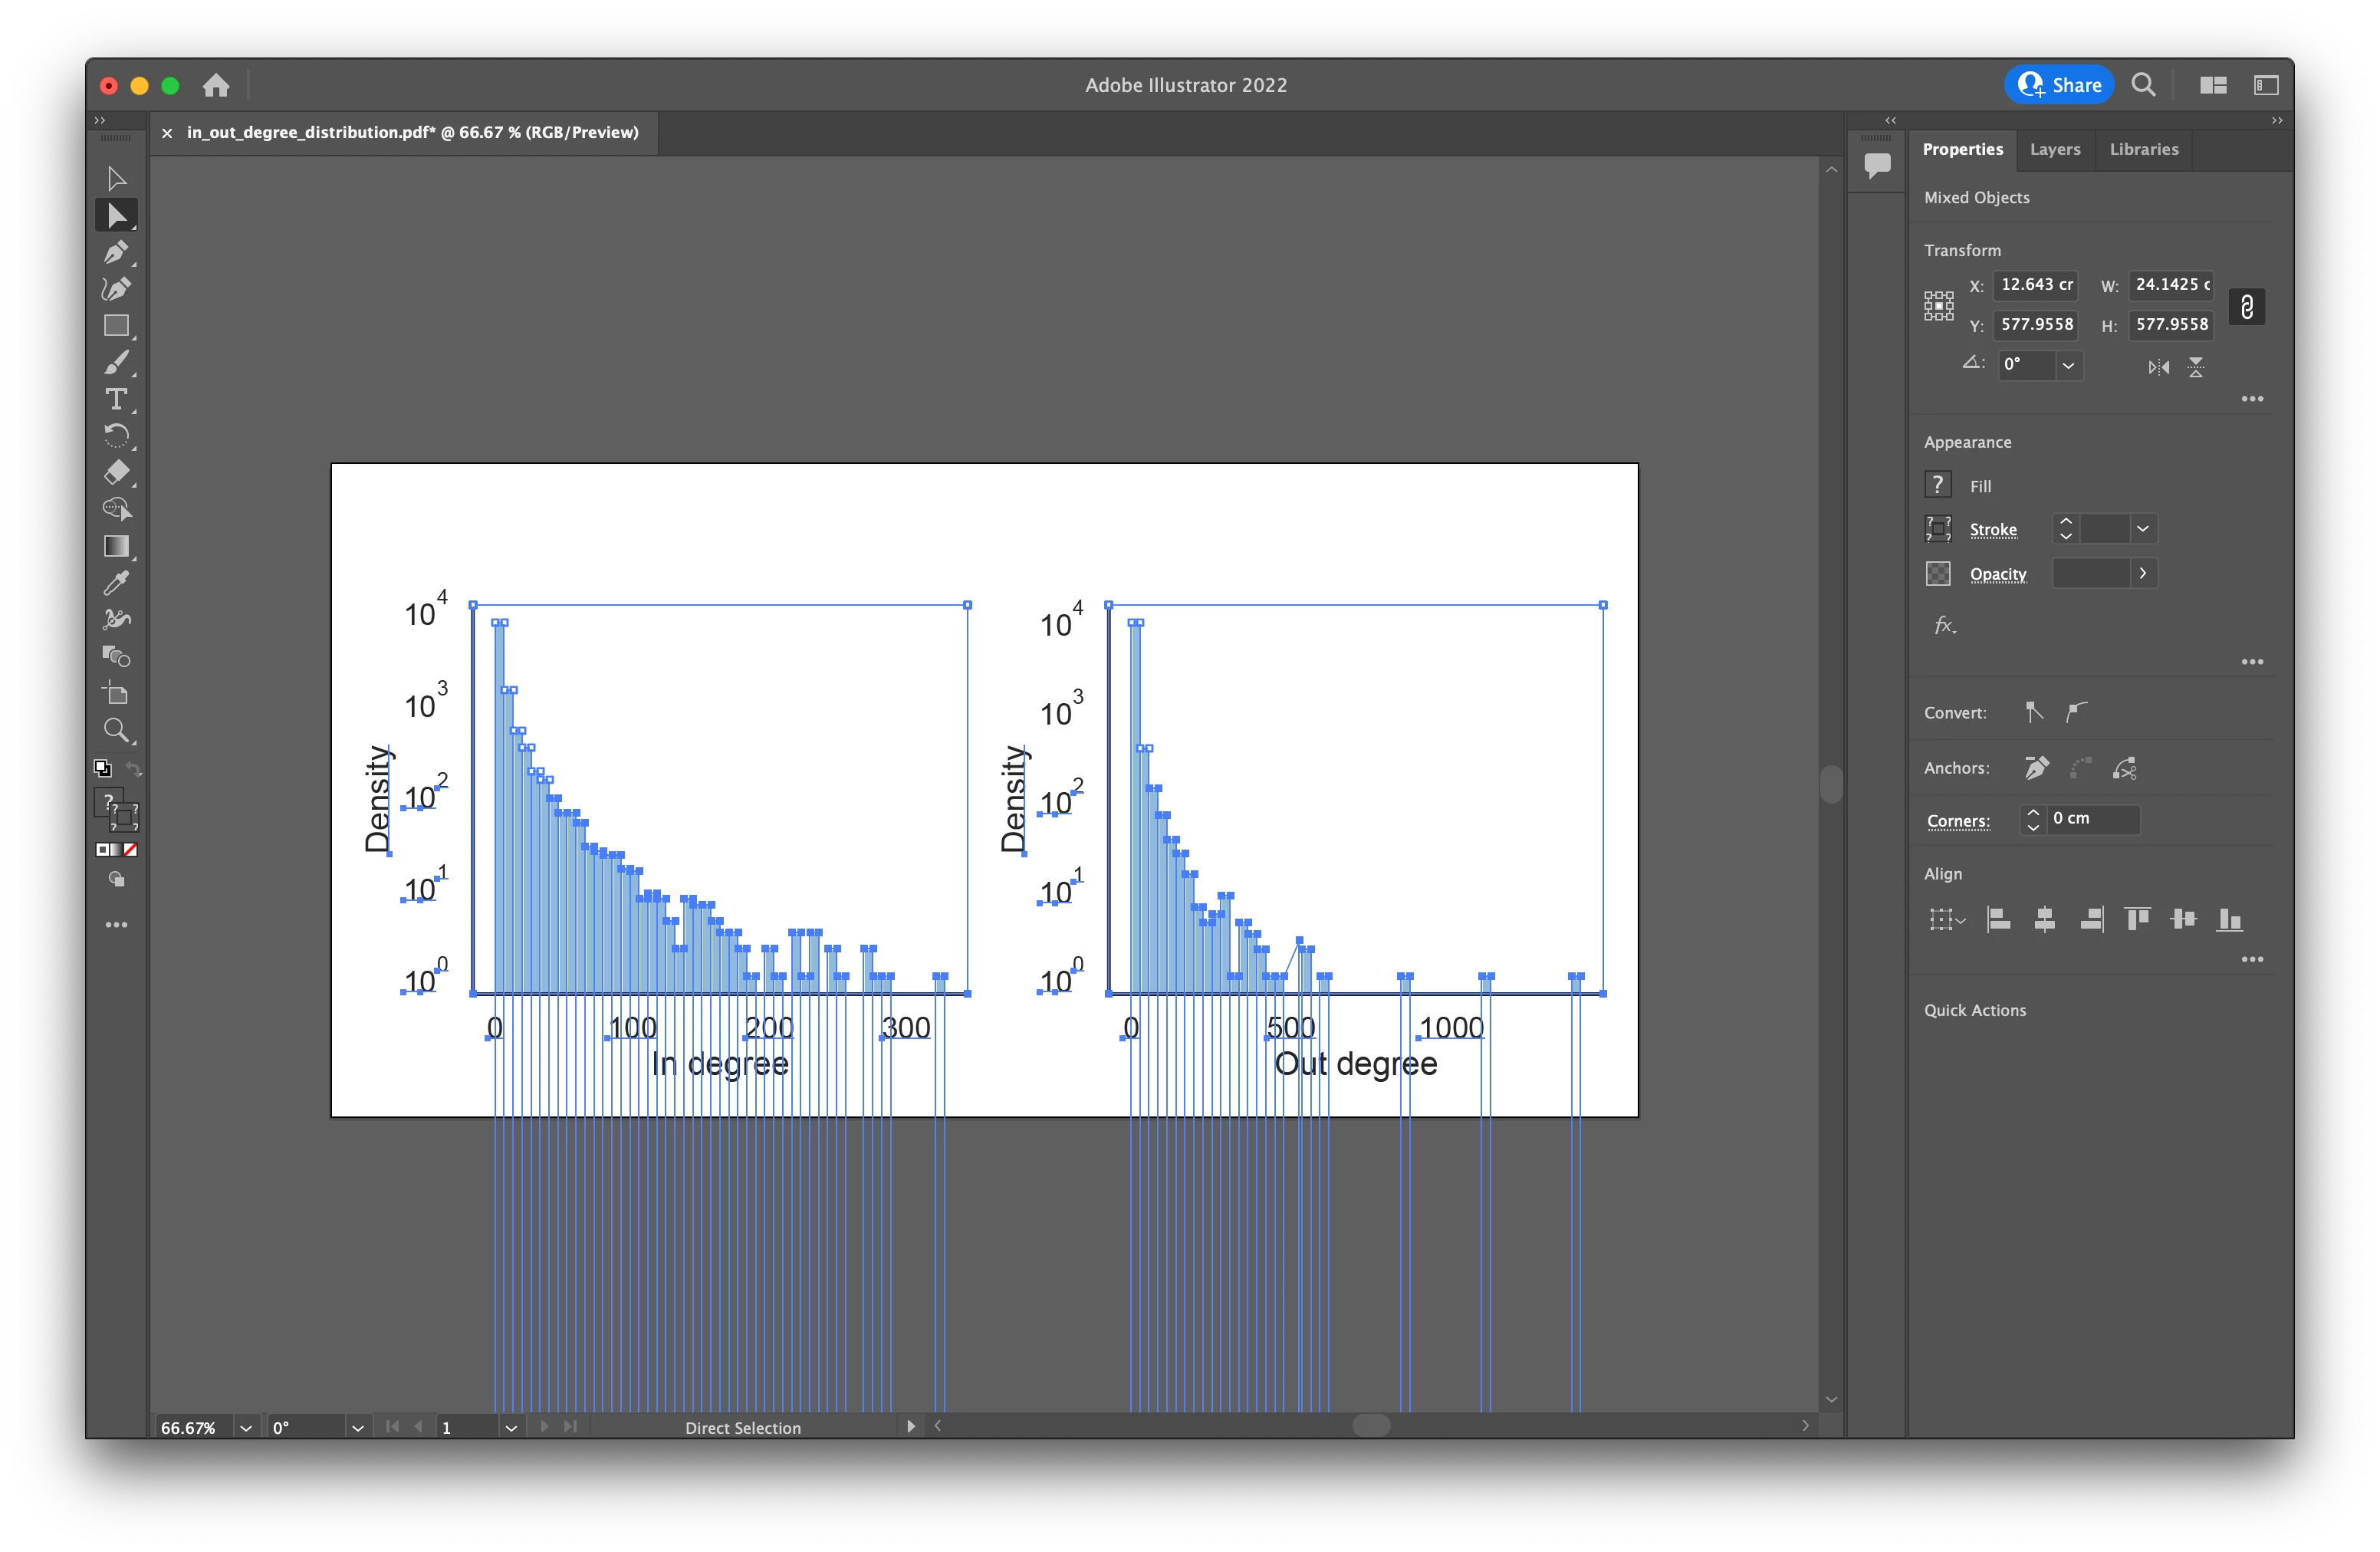Screen dimensions: 2380x1552
Task: Click the transform reference point grid
Action: tap(1938, 306)
